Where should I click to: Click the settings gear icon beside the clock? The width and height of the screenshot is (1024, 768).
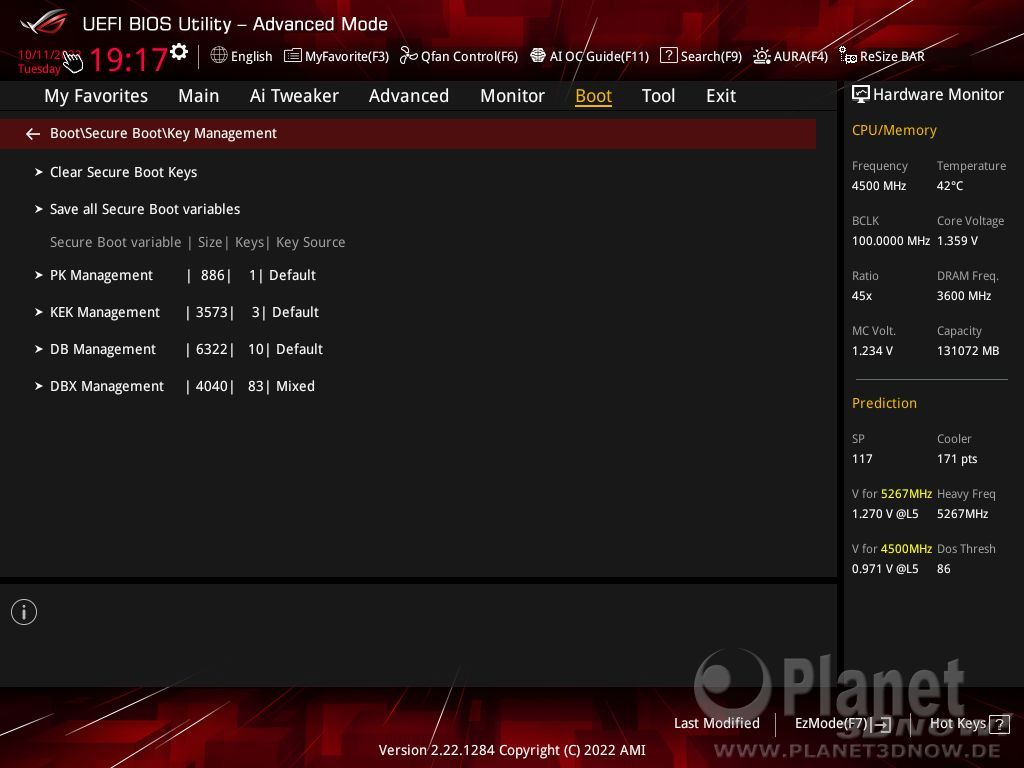179,52
